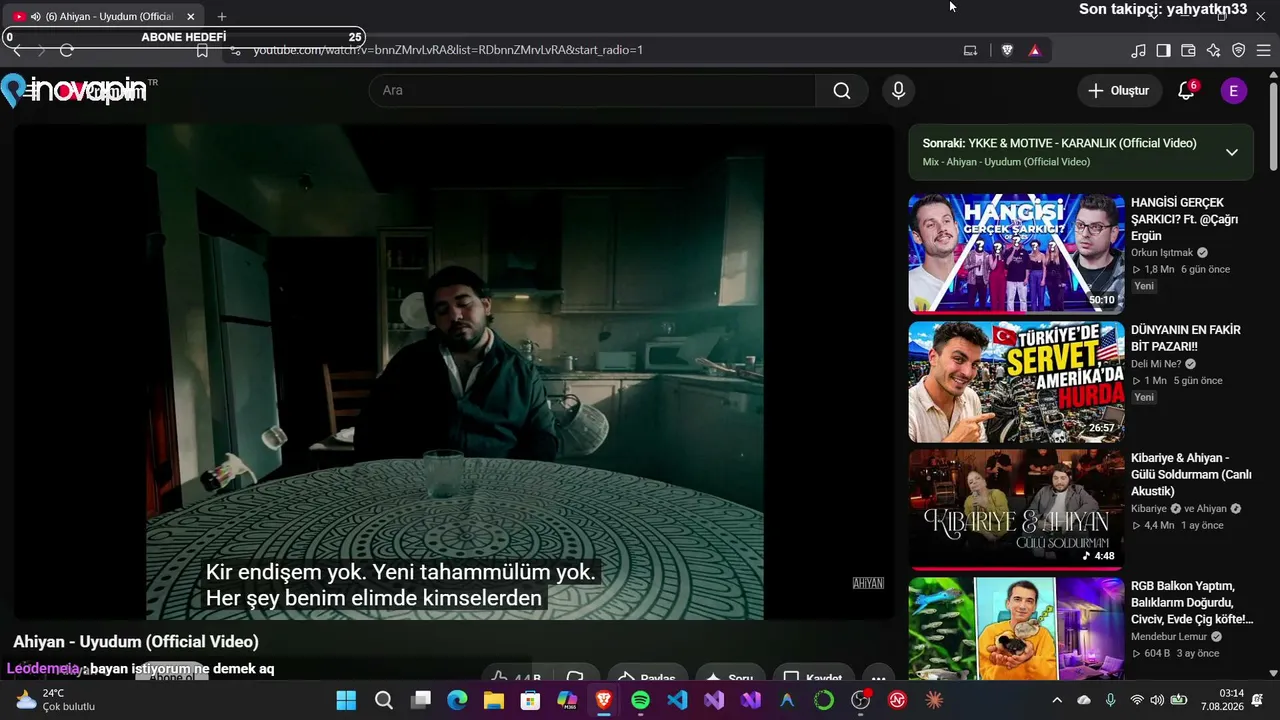This screenshot has height=720, width=1280.
Task: Open microphone icon in system tray
Action: pos(1110,700)
